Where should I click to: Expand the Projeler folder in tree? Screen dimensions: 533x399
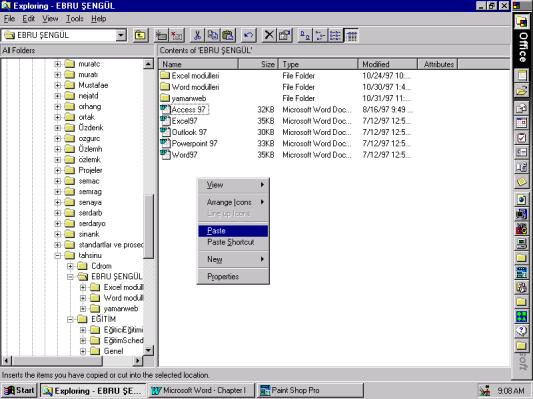(58, 170)
